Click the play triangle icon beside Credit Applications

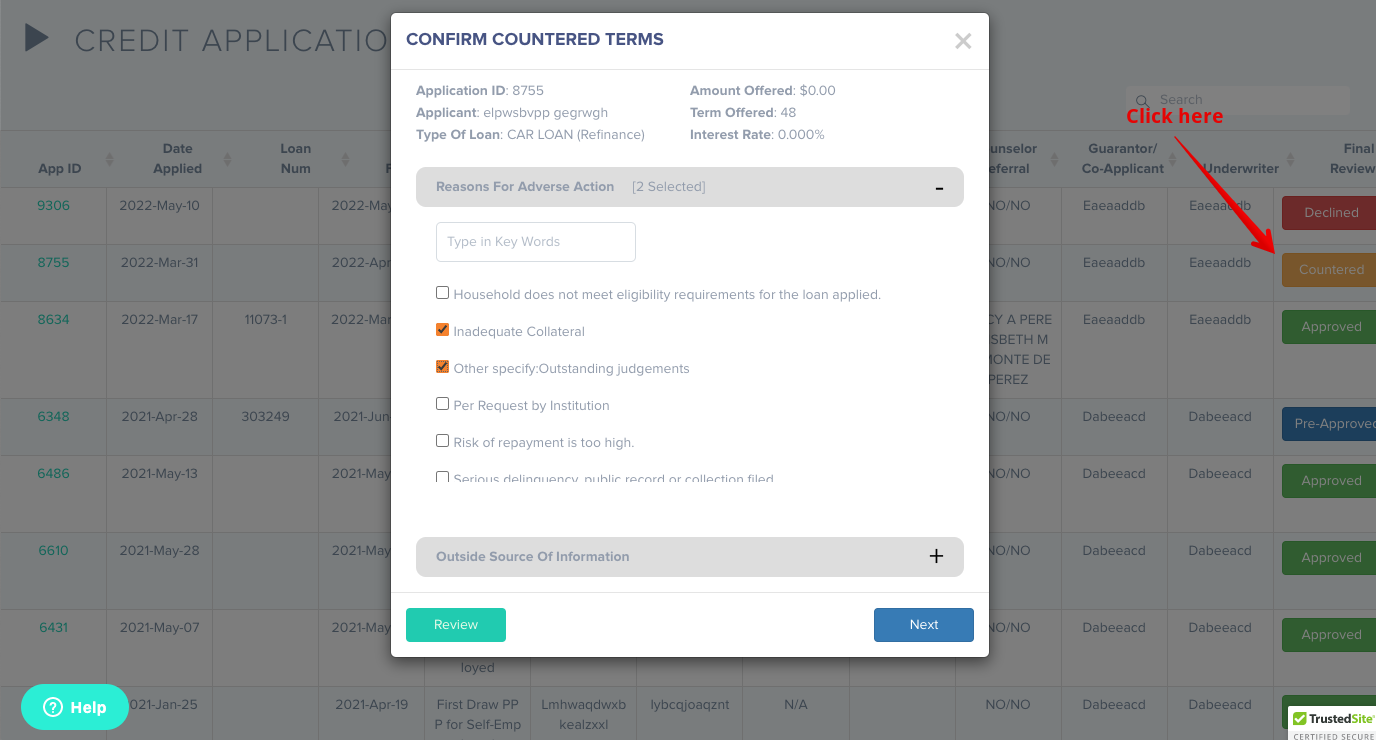37,38
